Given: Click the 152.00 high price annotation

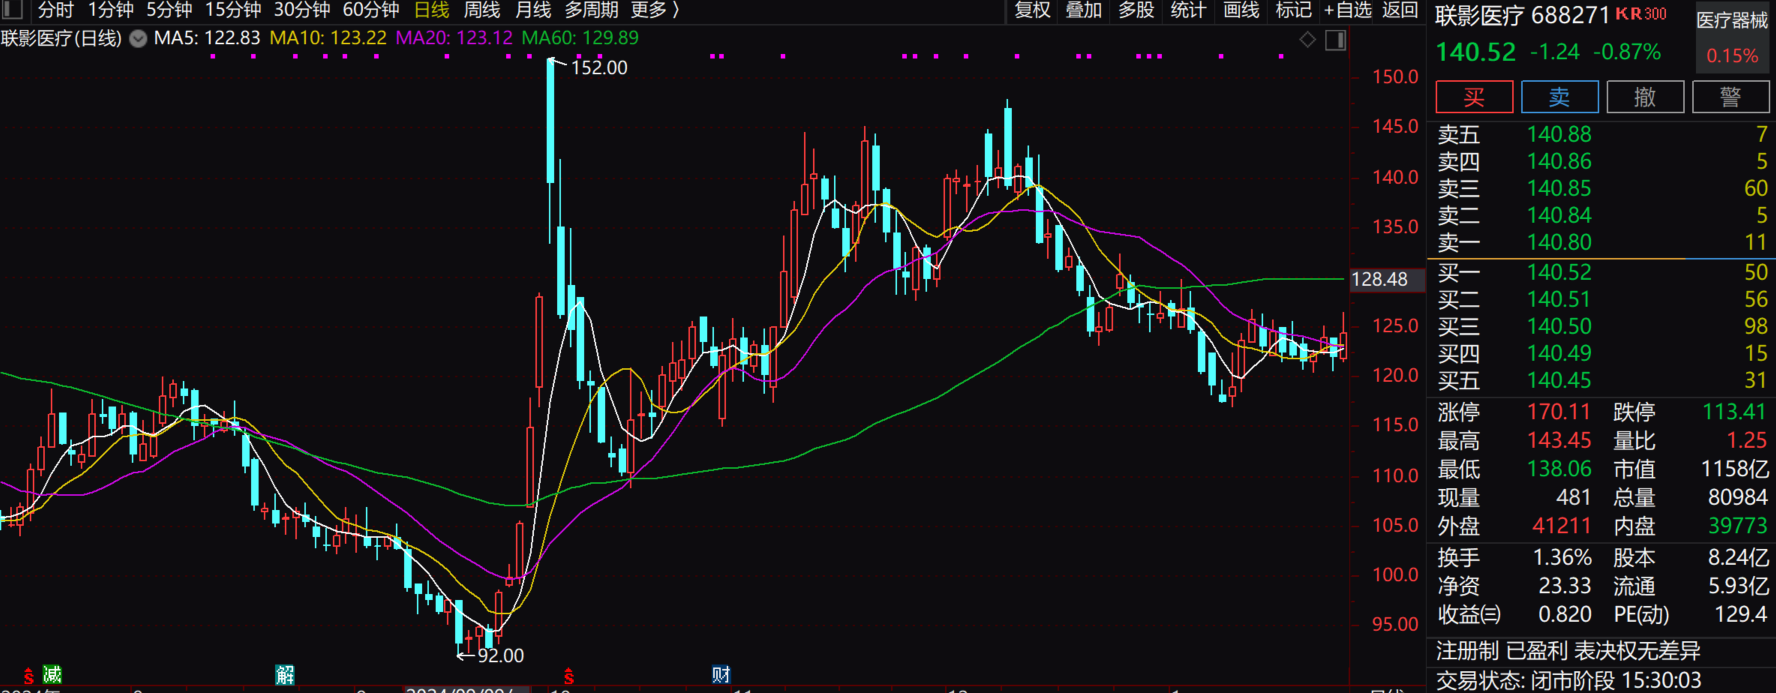Looking at the screenshot, I should pos(599,68).
